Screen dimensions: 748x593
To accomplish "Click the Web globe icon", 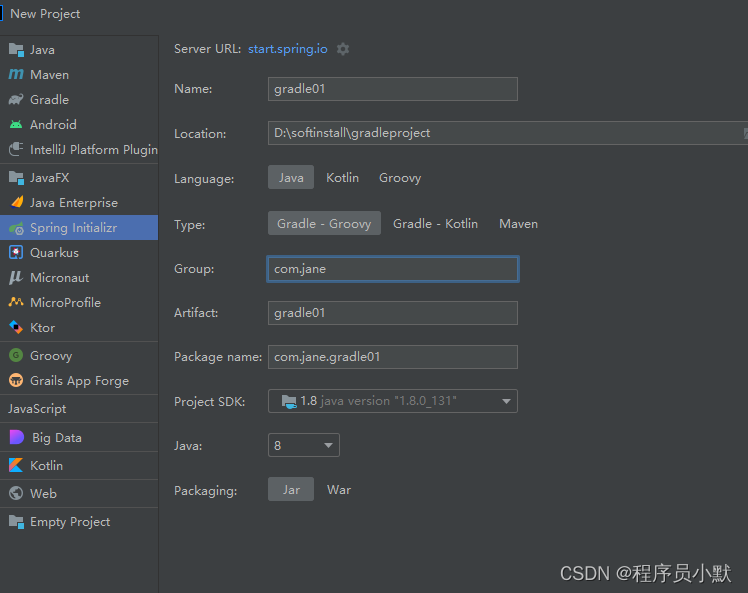I will click(16, 493).
